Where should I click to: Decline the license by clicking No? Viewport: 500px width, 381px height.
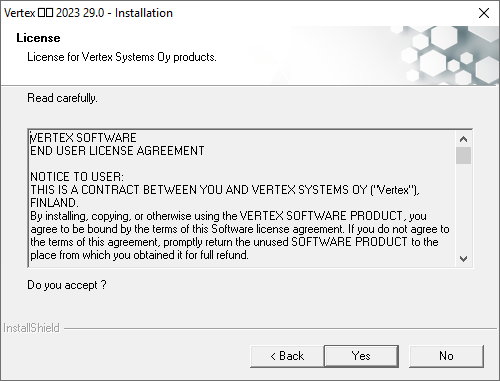(446, 356)
